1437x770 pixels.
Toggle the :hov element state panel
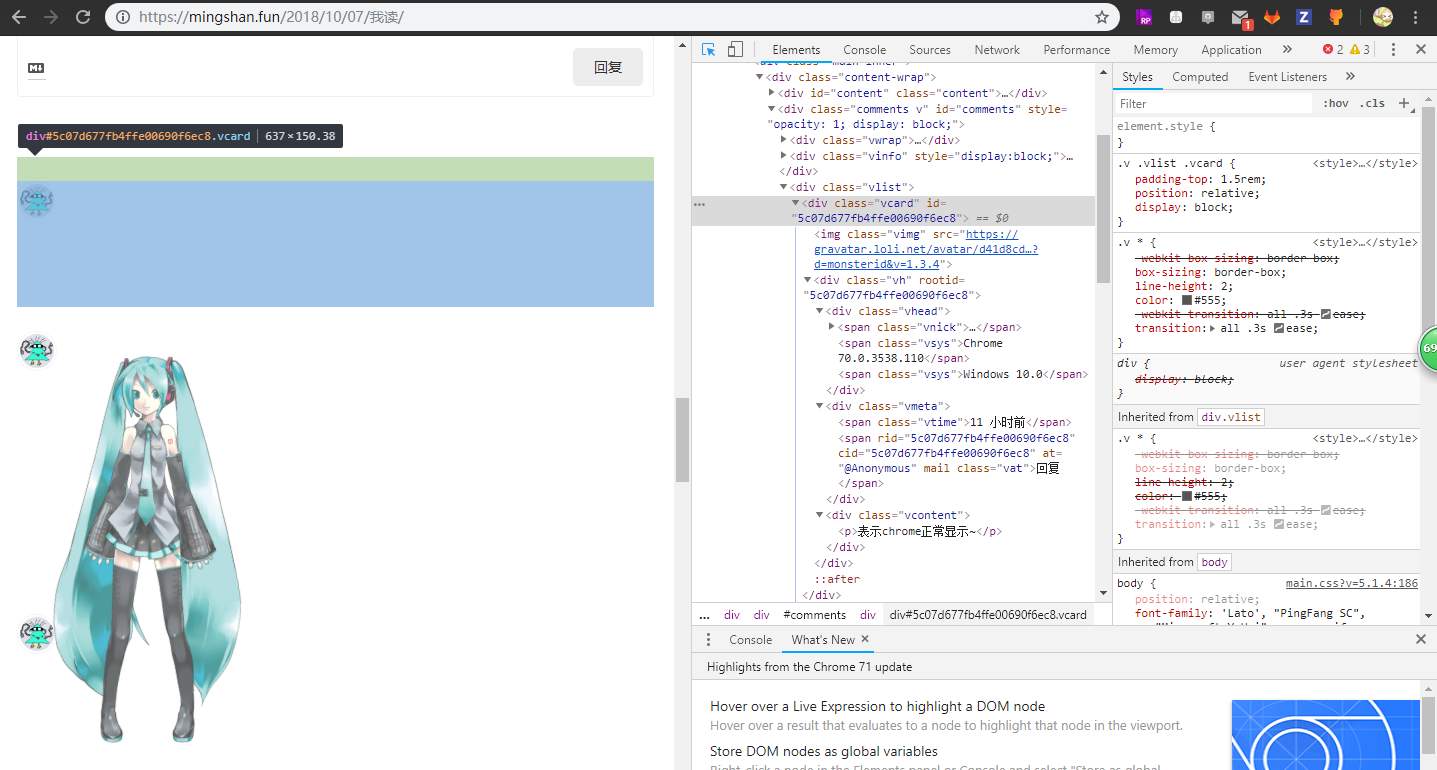1336,103
